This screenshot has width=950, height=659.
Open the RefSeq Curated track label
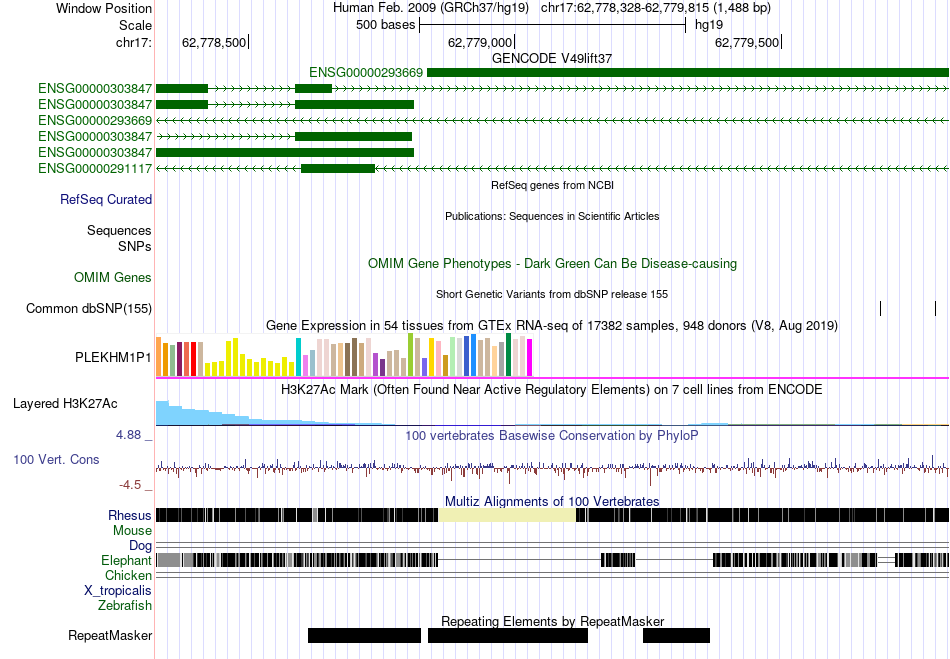(x=106, y=199)
